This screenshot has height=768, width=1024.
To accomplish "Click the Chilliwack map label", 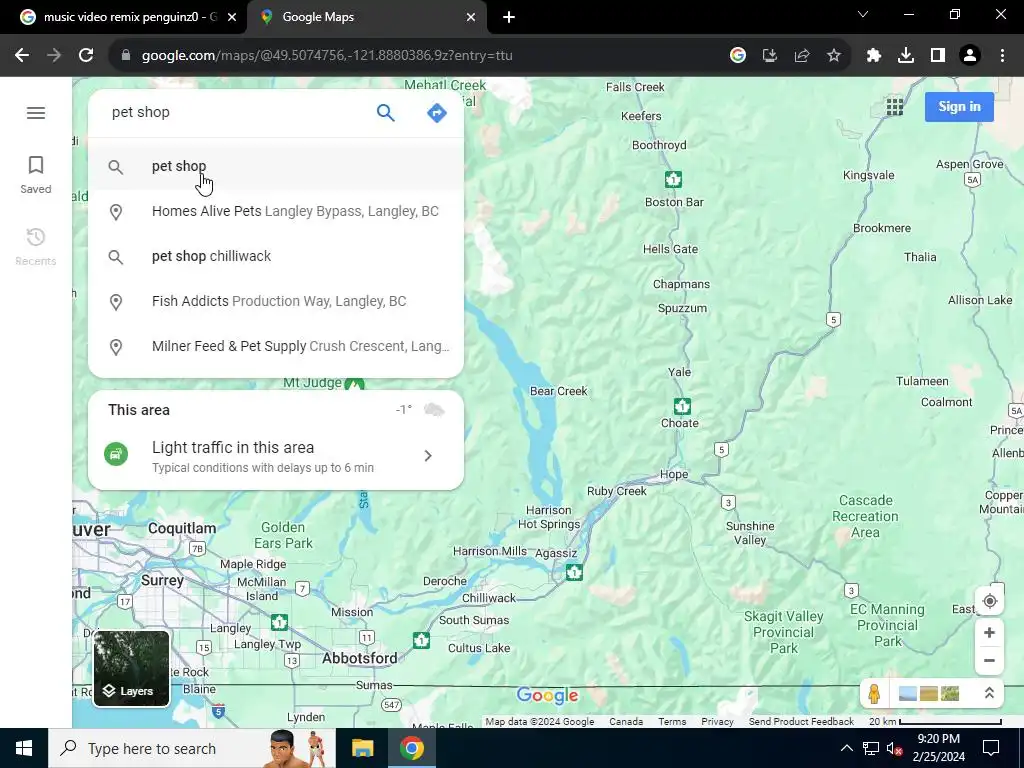I will coord(488,598).
